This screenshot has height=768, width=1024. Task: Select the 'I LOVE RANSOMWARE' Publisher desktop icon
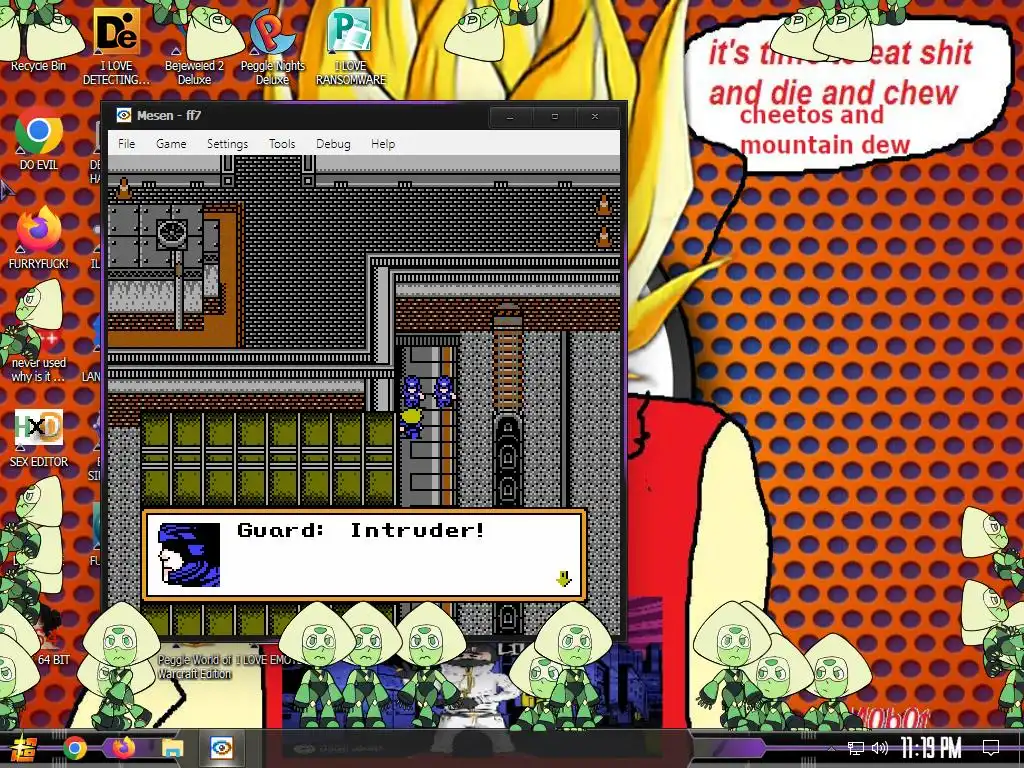(351, 46)
